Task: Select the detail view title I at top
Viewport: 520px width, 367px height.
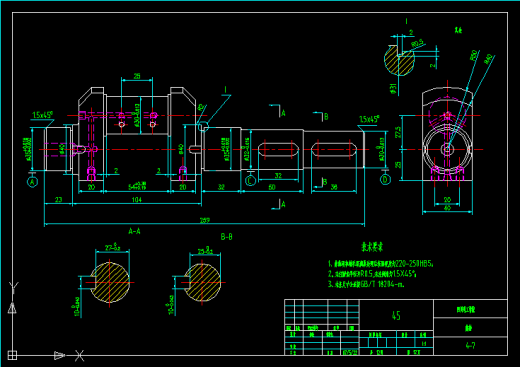Action: pyautogui.click(x=406, y=21)
